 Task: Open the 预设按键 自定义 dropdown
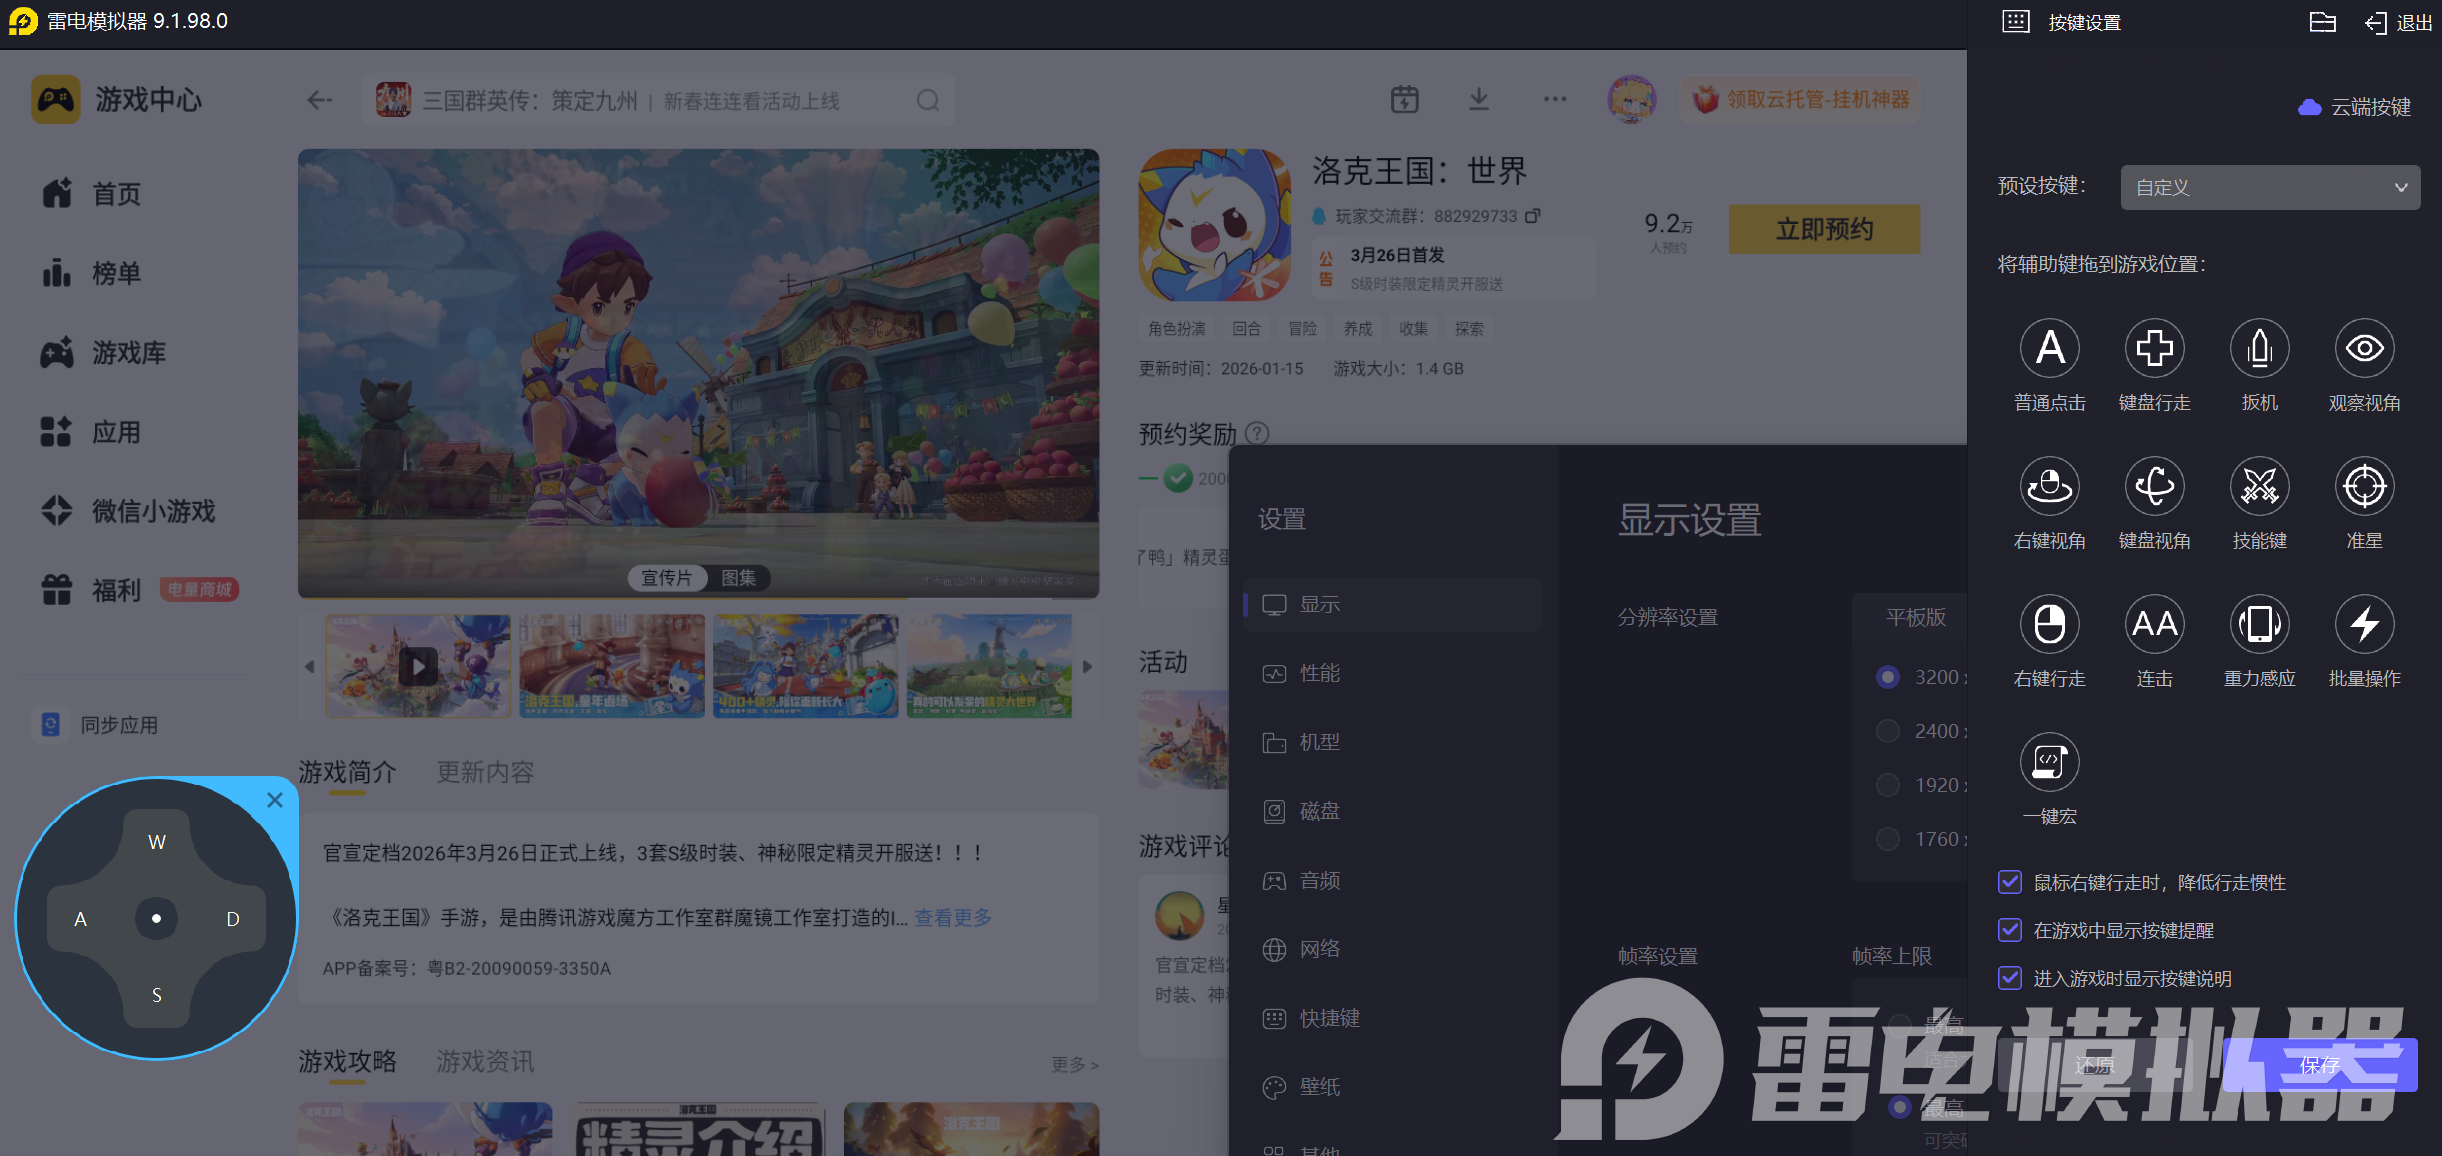tap(2269, 188)
